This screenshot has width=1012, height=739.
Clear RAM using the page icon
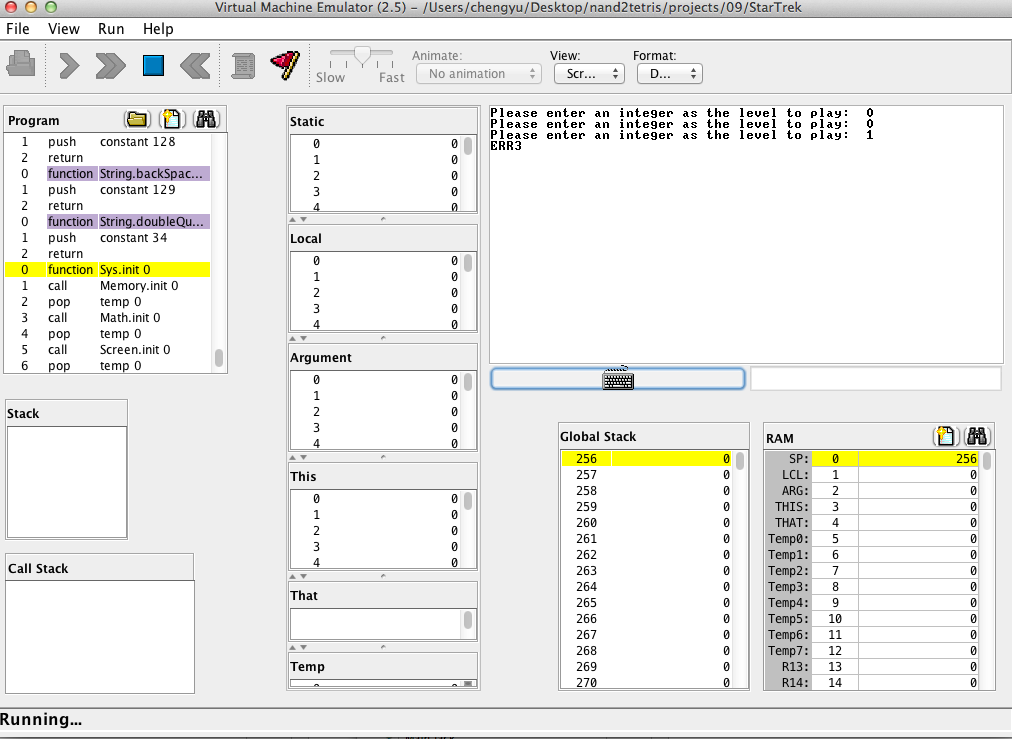pyautogui.click(x=945, y=437)
